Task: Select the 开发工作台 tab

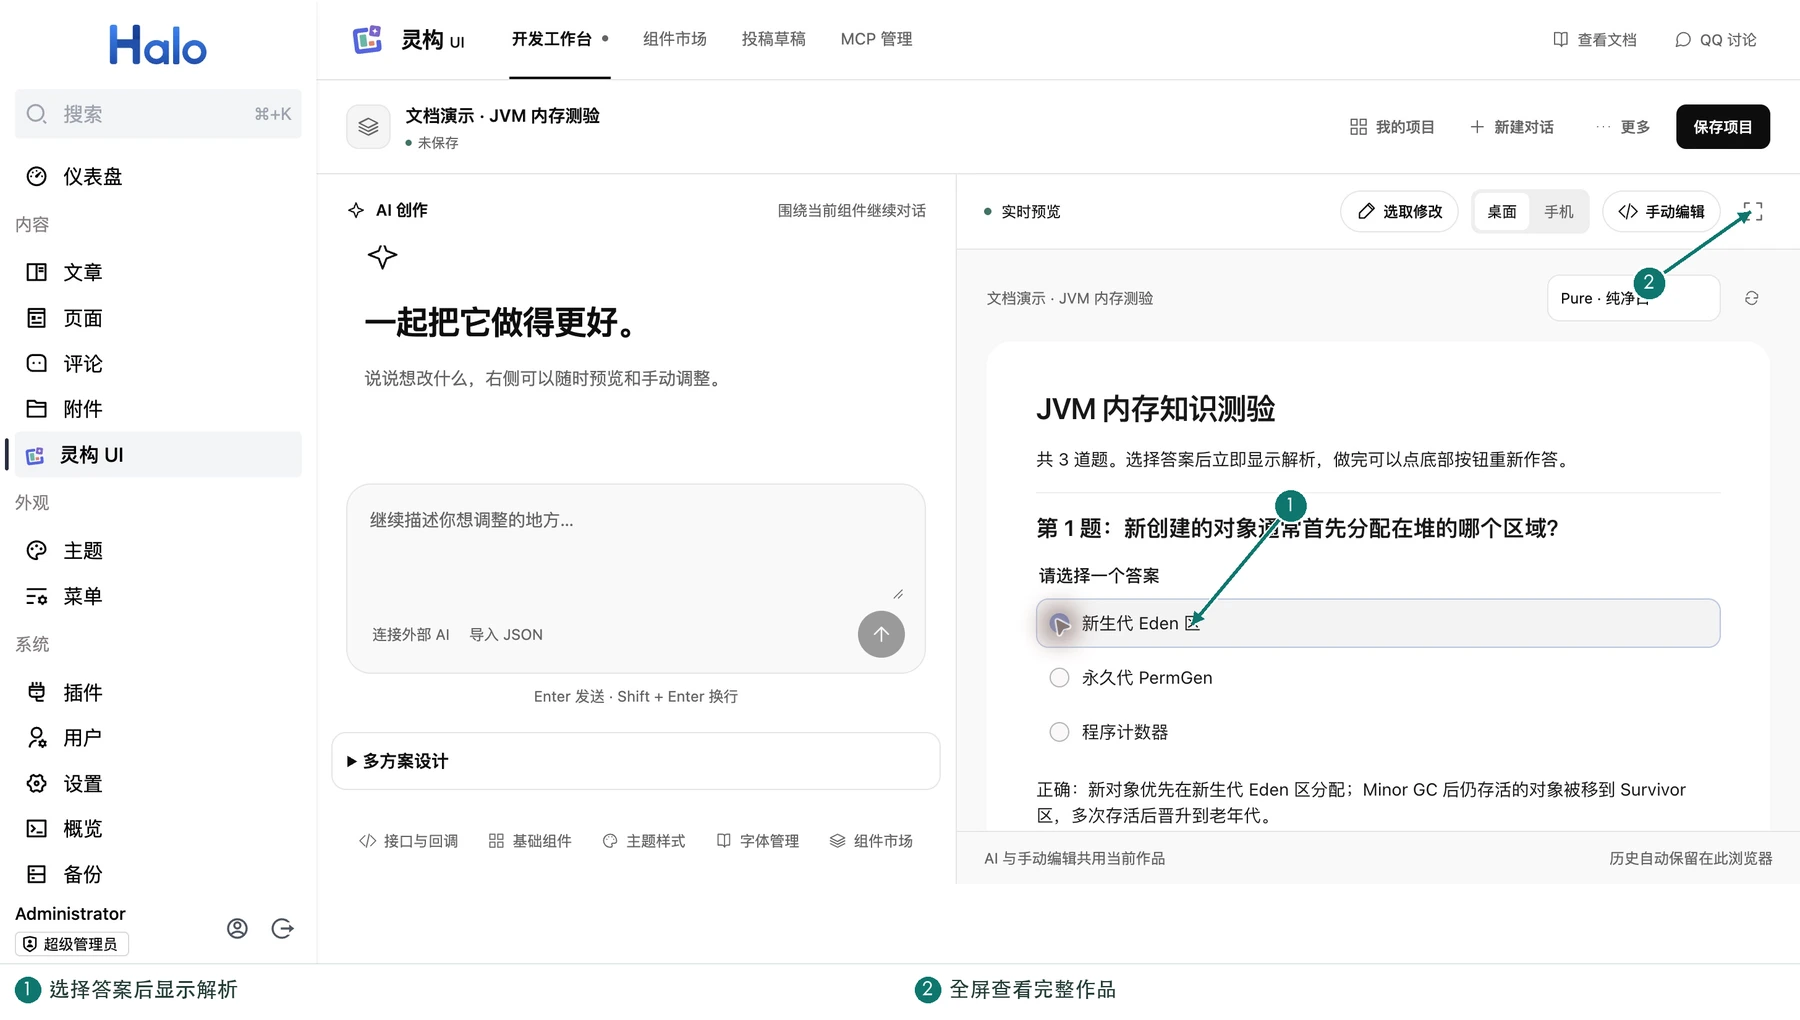Action: (x=560, y=39)
